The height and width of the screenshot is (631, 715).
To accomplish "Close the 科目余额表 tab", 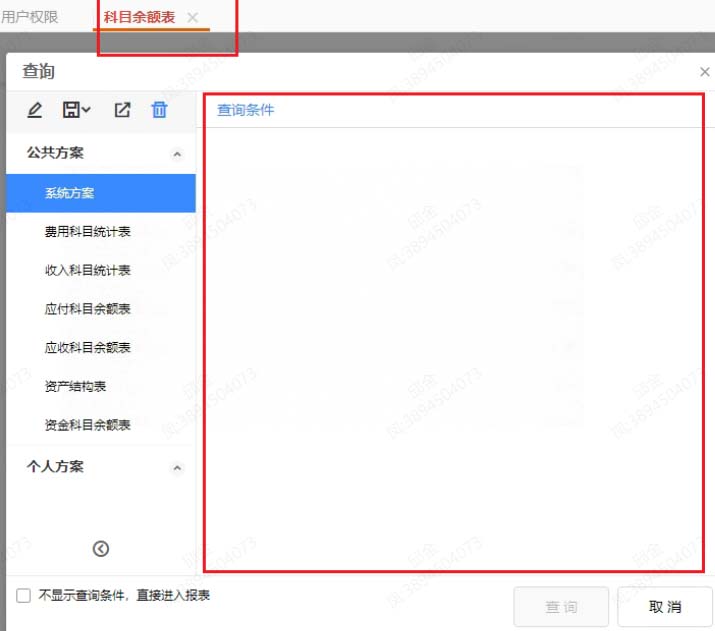I will pyautogui.click(x=193, y=18).
